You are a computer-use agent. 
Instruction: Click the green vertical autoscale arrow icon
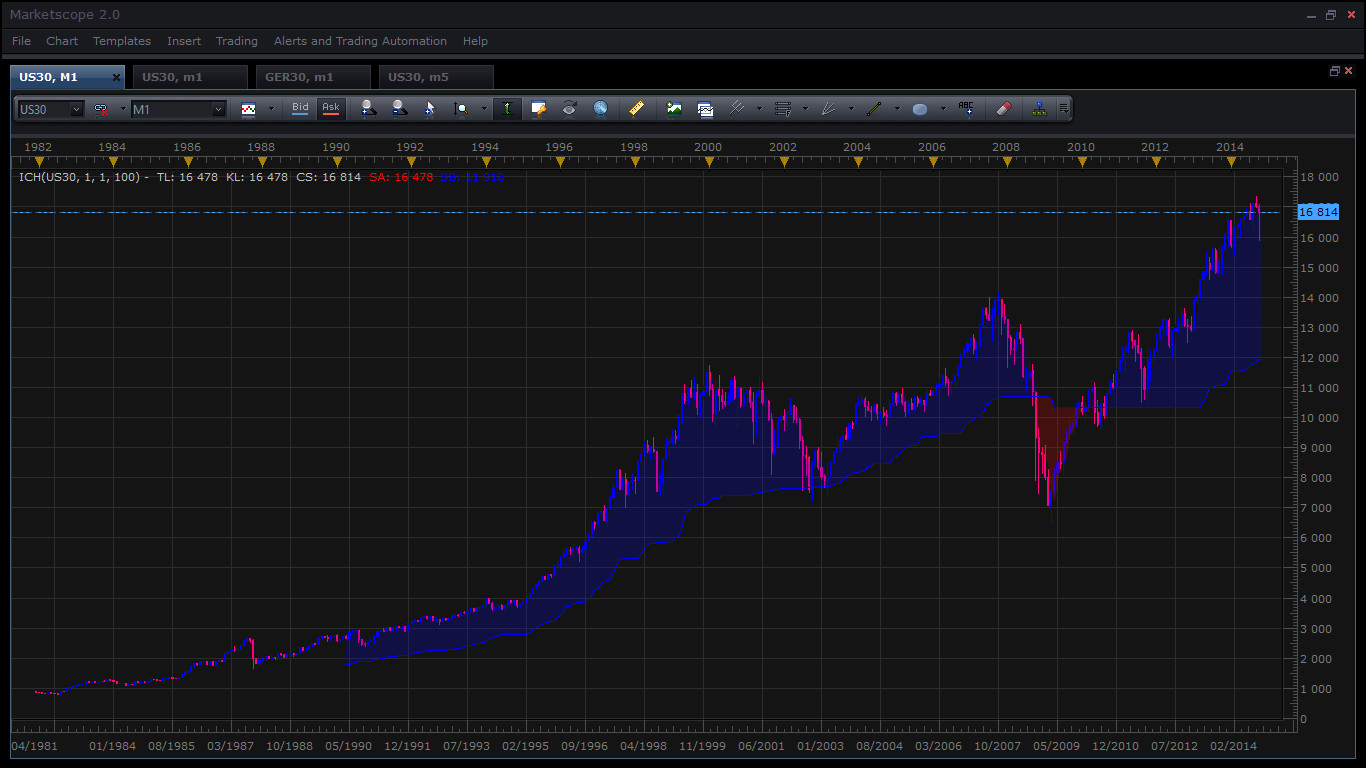coord(507,109)
